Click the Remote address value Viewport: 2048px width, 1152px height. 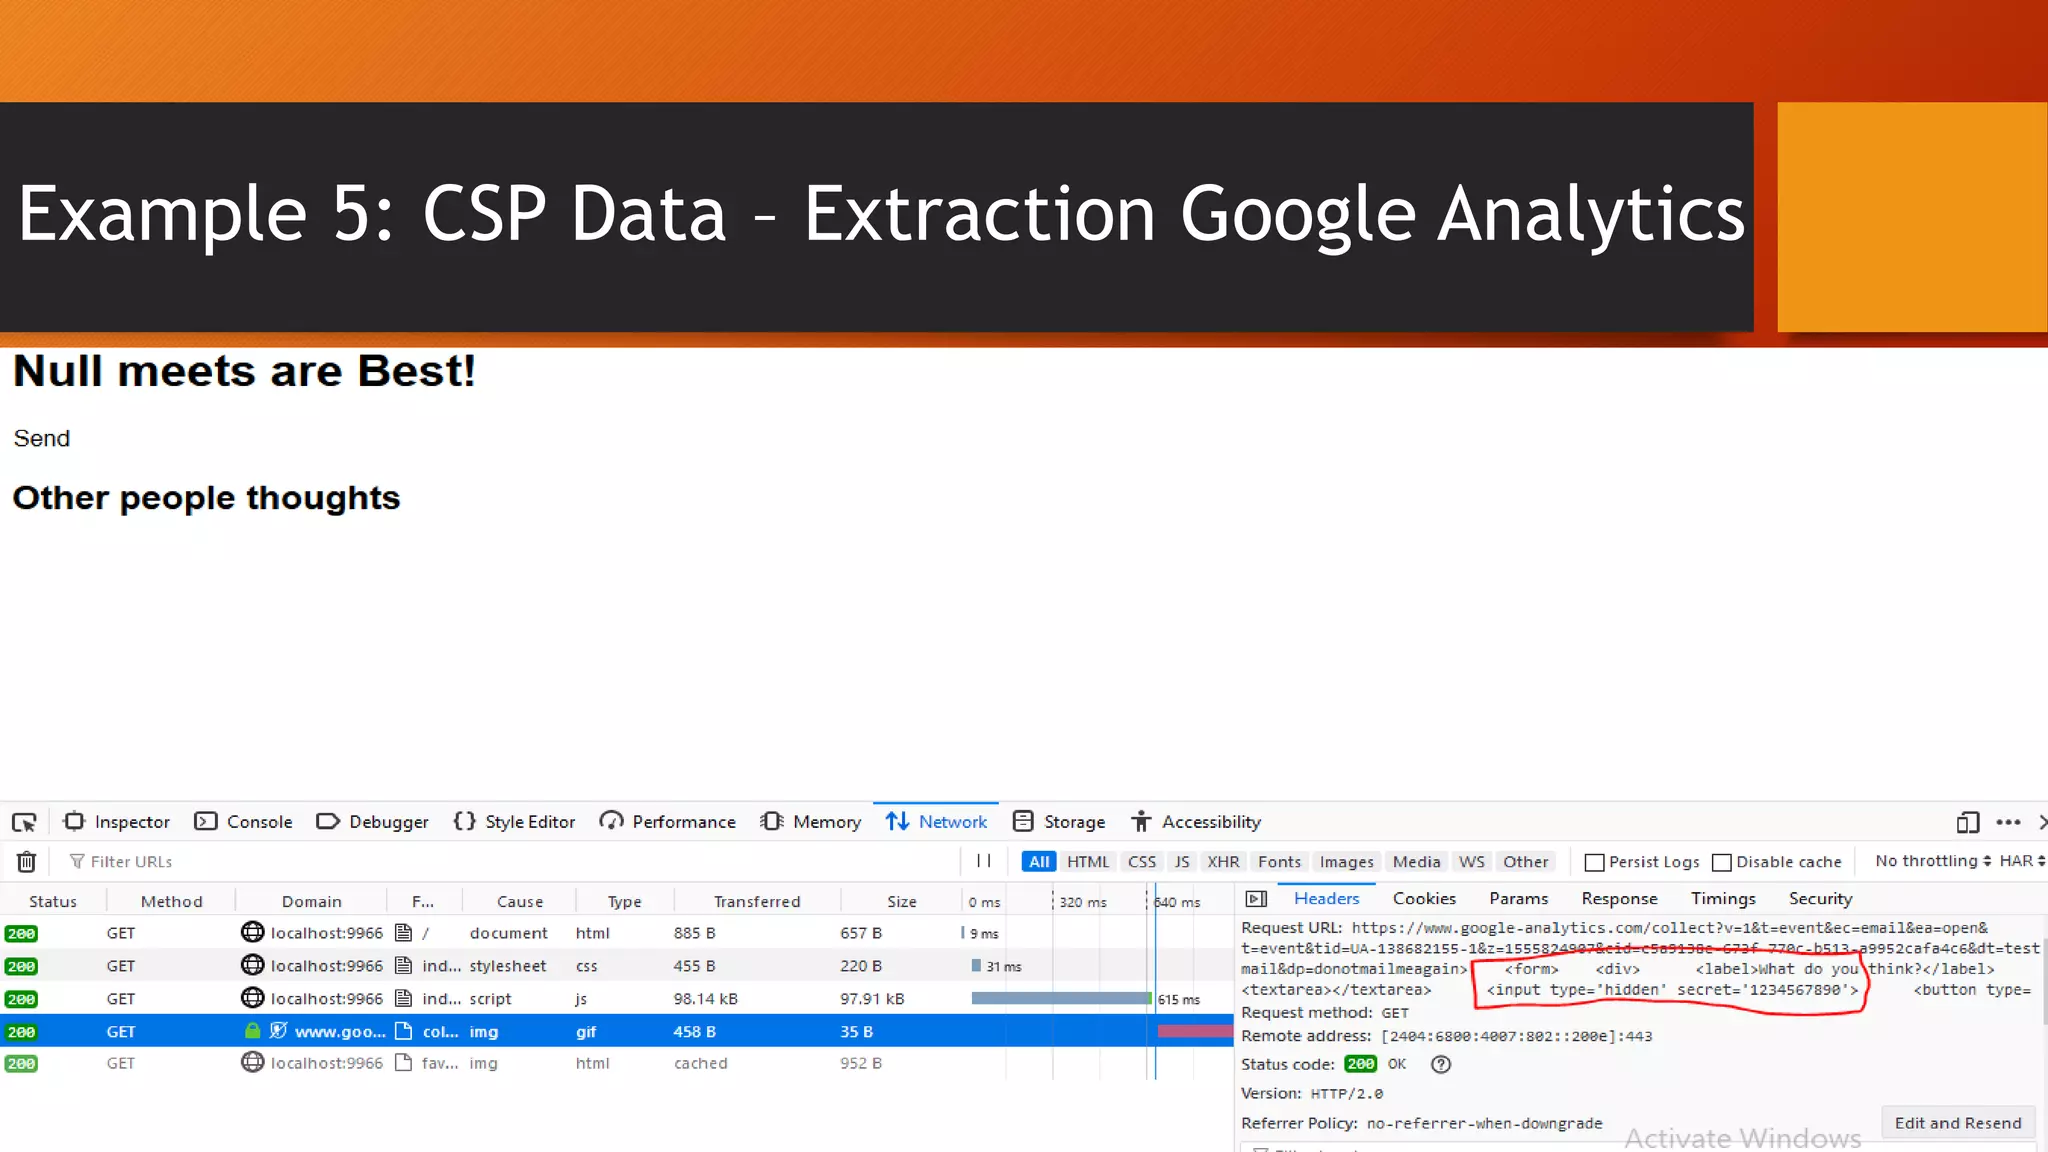1516,1036
